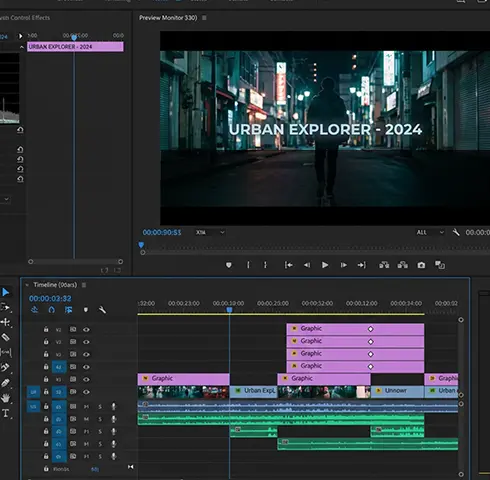
Task: Go to Out point
Action: tap(362, 265)
